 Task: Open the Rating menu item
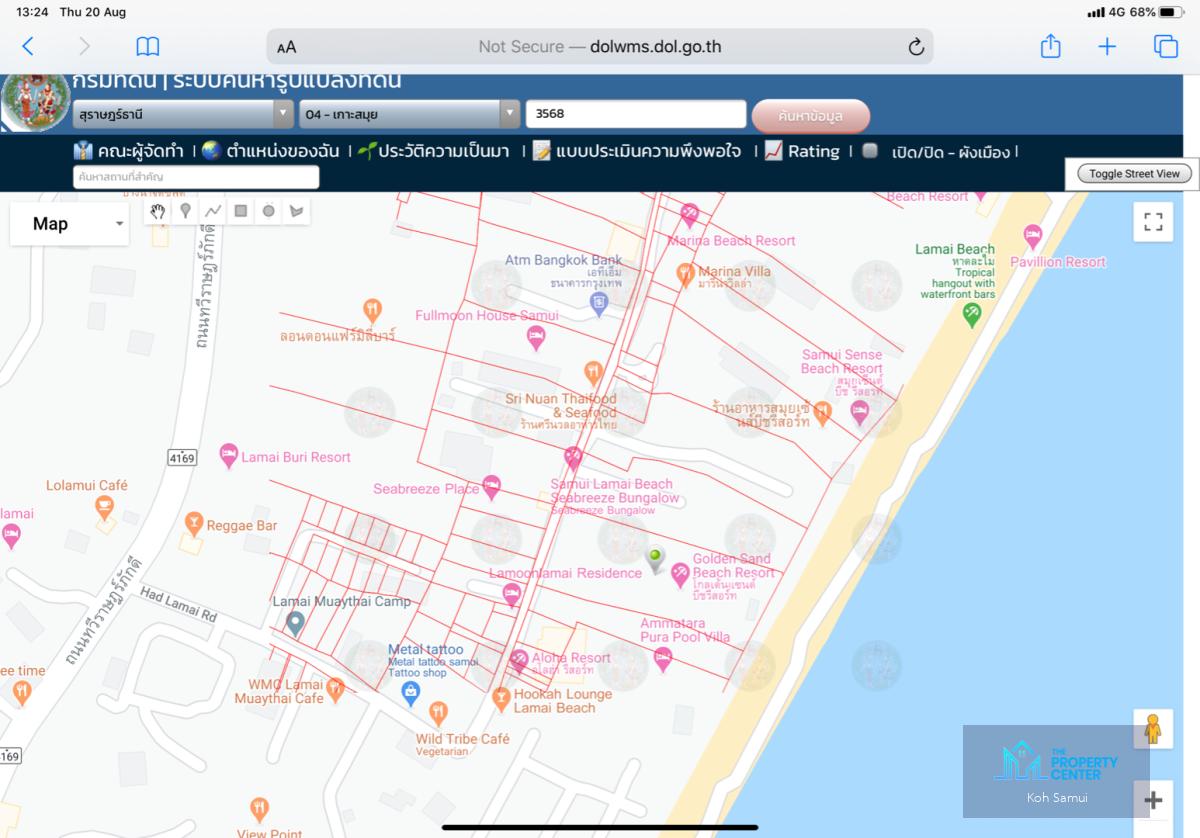(x=802, y=151)
